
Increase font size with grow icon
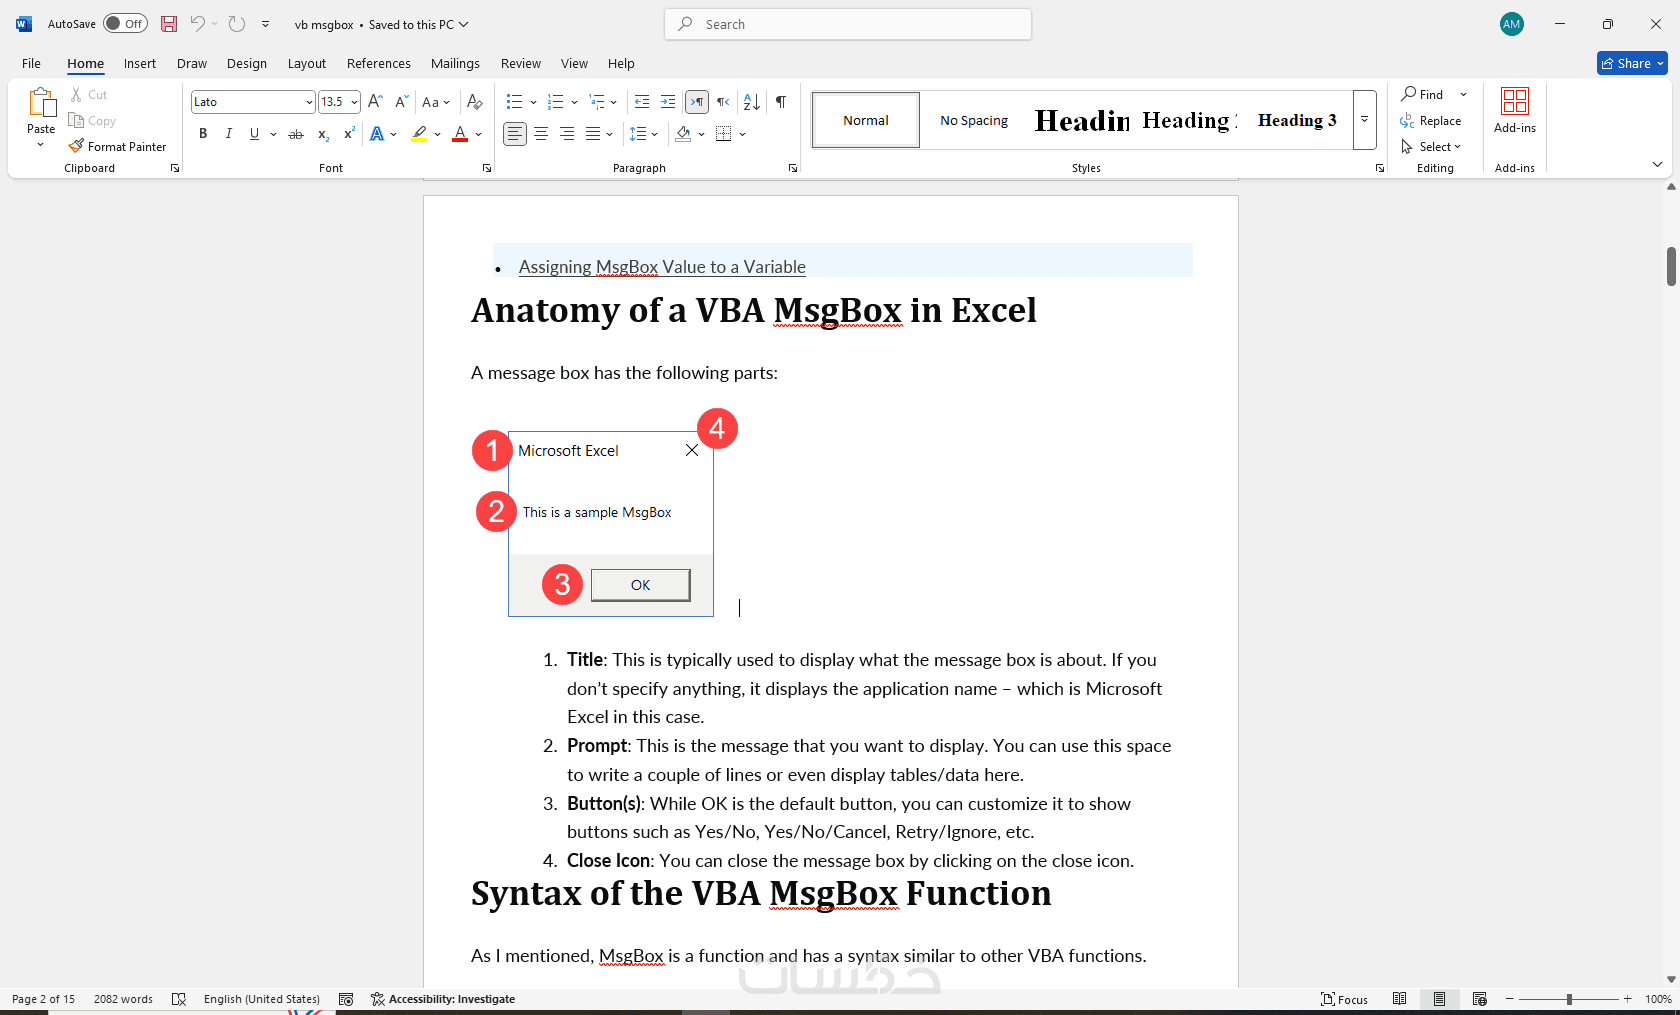coord(376,101)
